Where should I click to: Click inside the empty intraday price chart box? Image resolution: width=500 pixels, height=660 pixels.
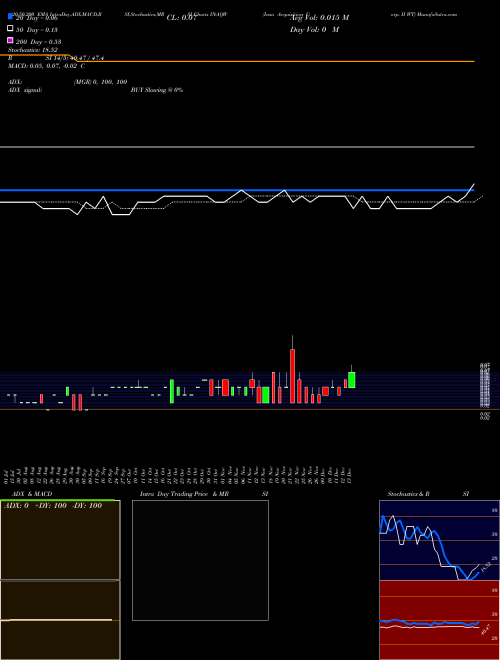coord(200,560)
